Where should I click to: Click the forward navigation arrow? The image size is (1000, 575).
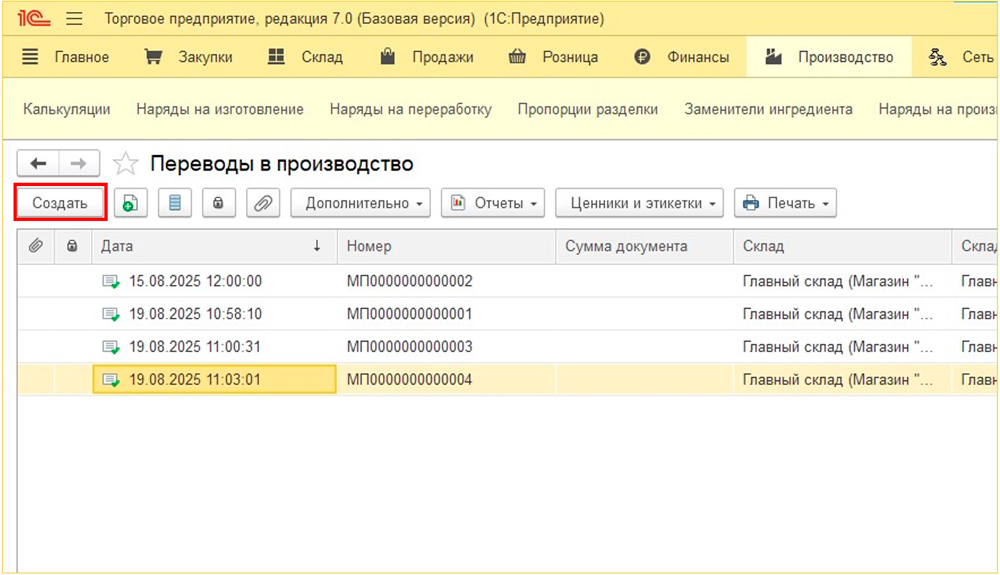(79, 164)
